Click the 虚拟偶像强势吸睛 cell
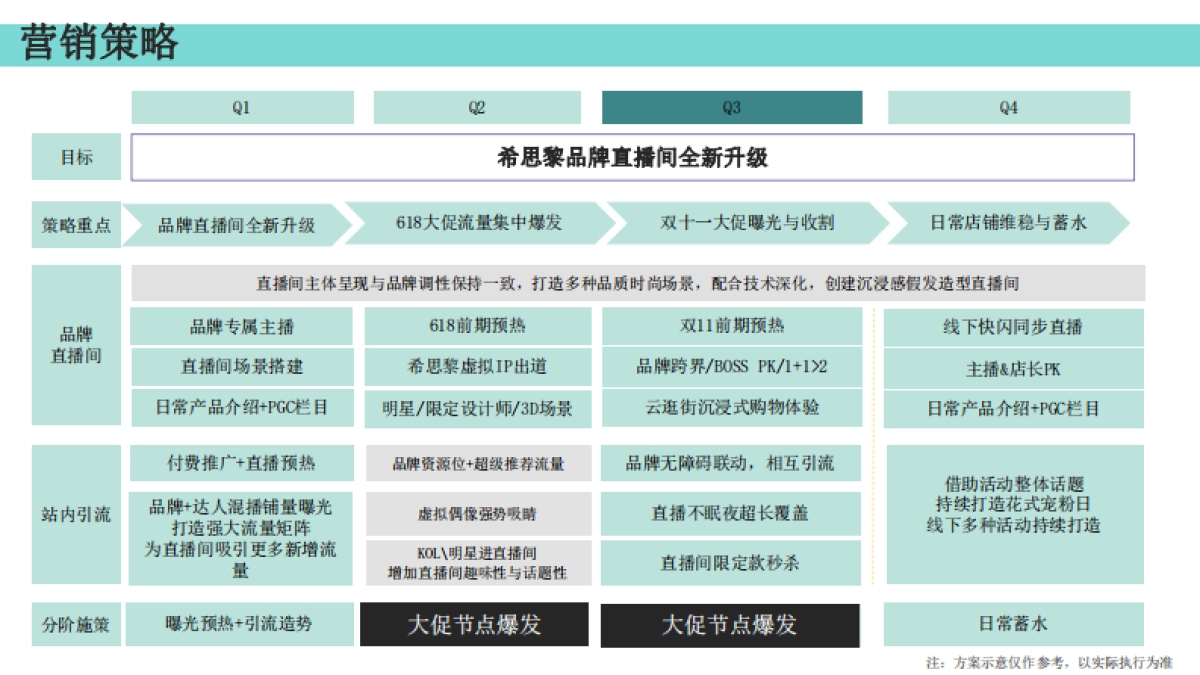1200x675 pixels. 477,513
